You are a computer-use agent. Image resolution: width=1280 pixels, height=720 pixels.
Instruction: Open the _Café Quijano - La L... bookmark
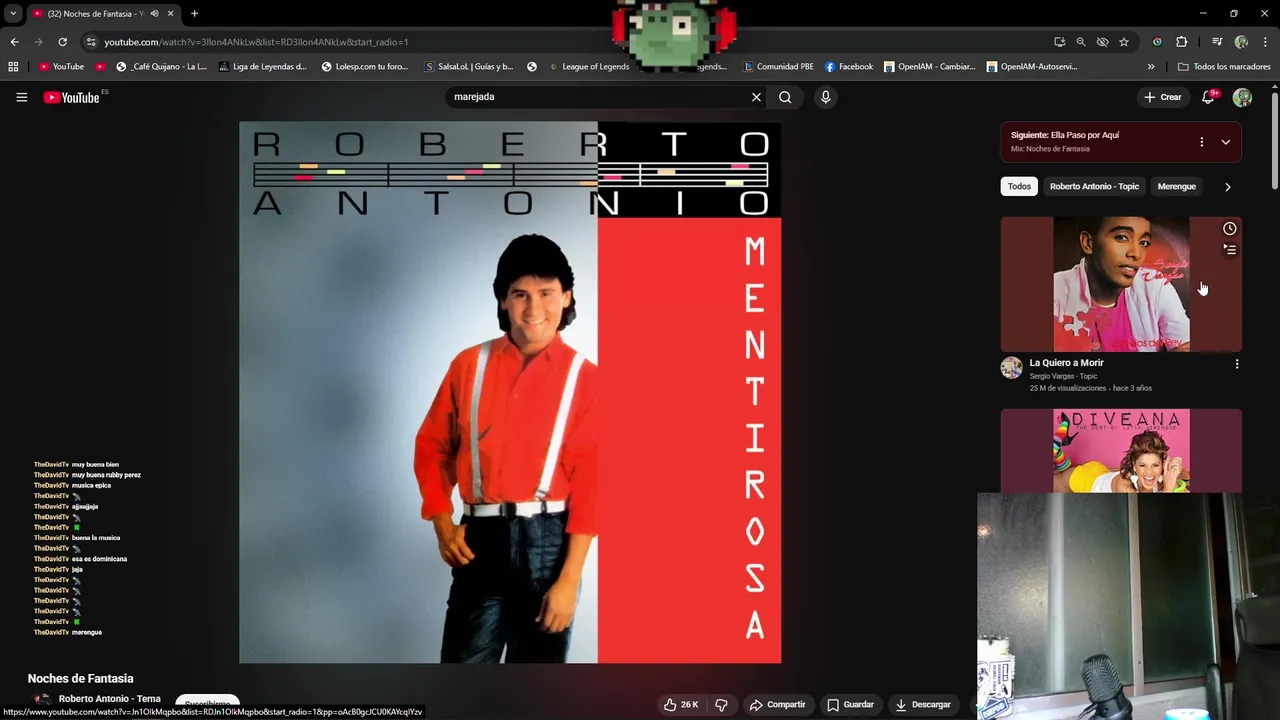click(x=161, y=67)
